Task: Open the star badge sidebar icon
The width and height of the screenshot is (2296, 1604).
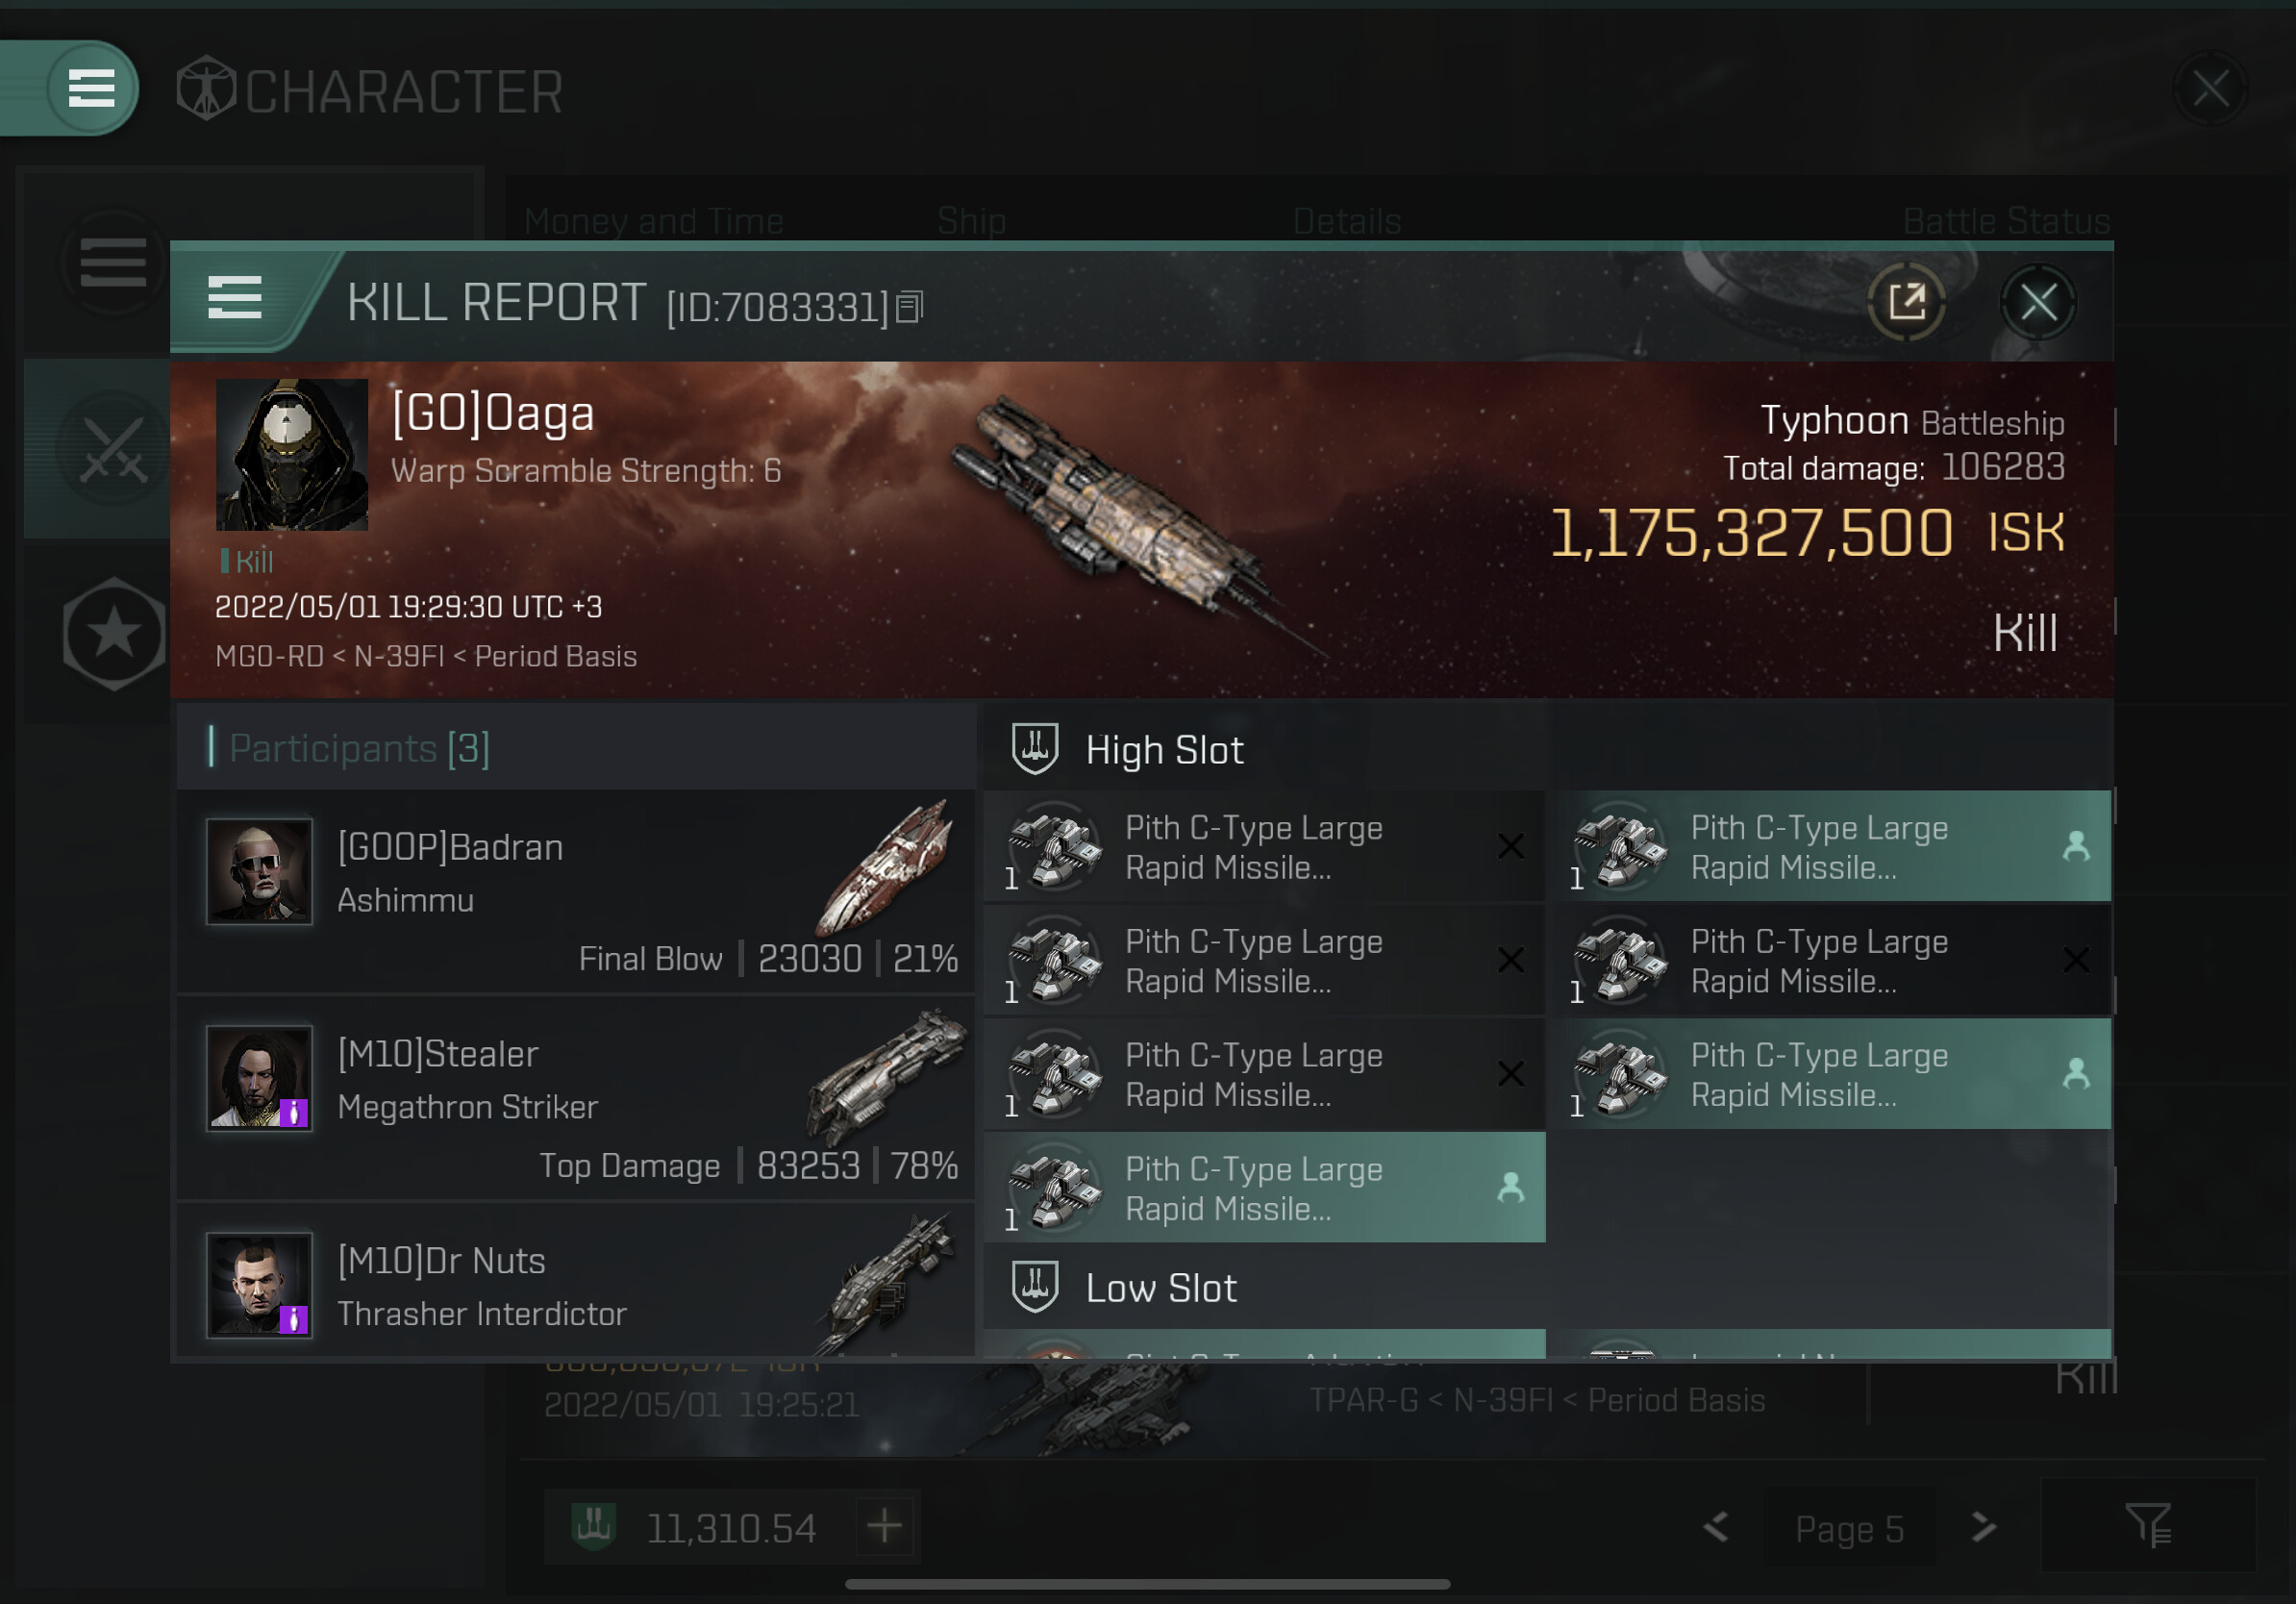Action: click(113, 633)
